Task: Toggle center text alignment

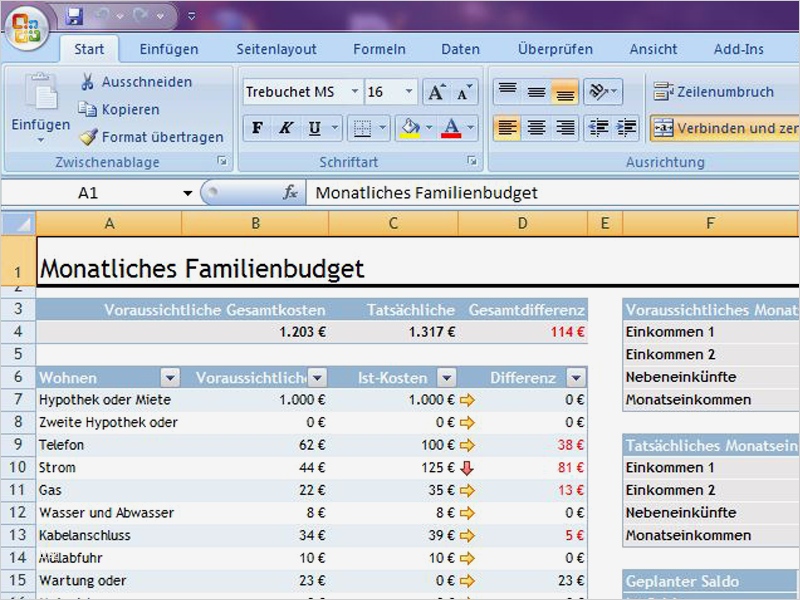Action: (x=536, y=128)
